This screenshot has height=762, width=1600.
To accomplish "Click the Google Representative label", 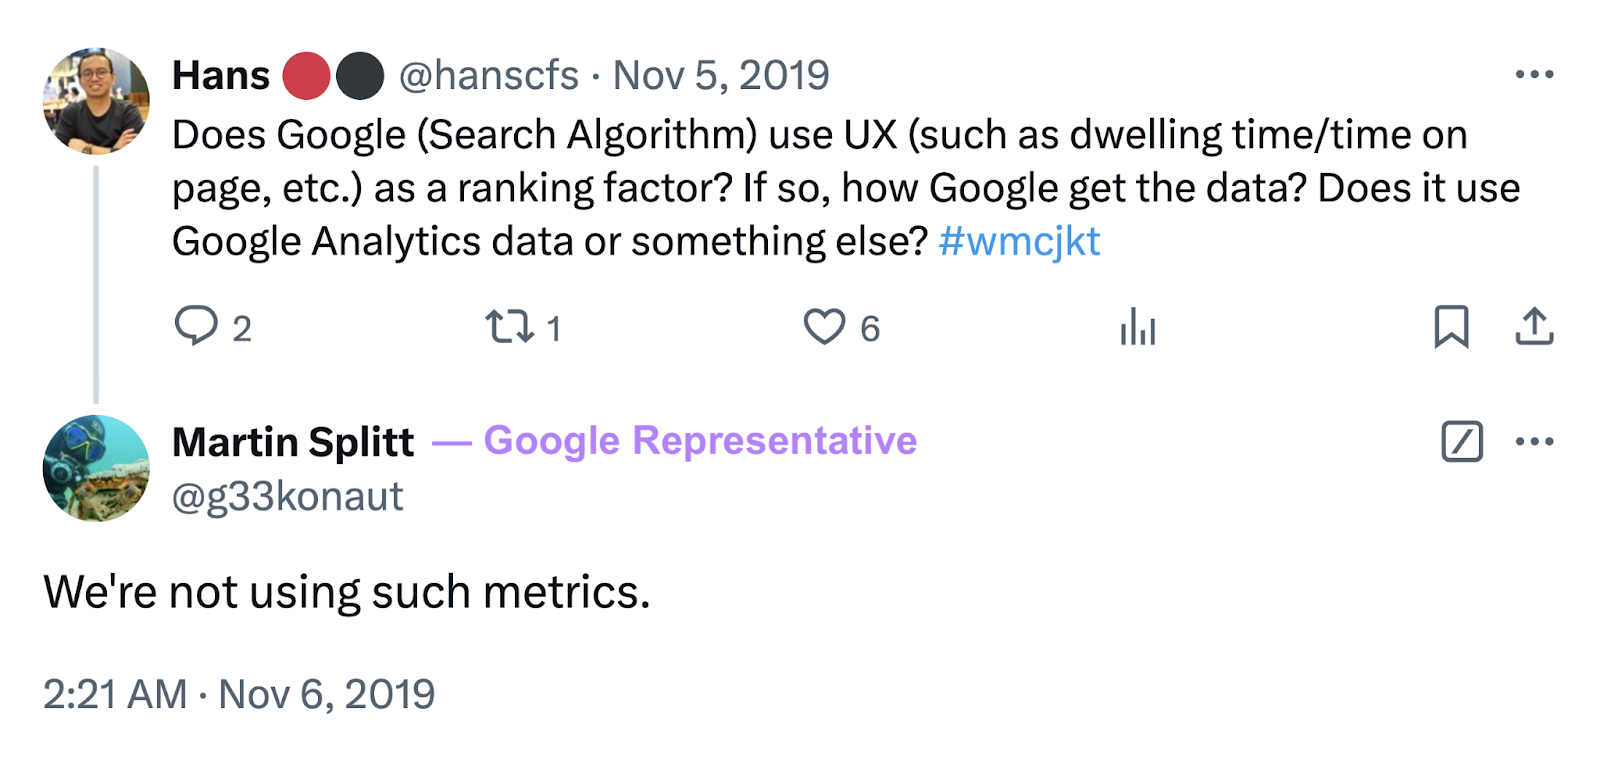I will pyautogui.click(x=700, y=440).
